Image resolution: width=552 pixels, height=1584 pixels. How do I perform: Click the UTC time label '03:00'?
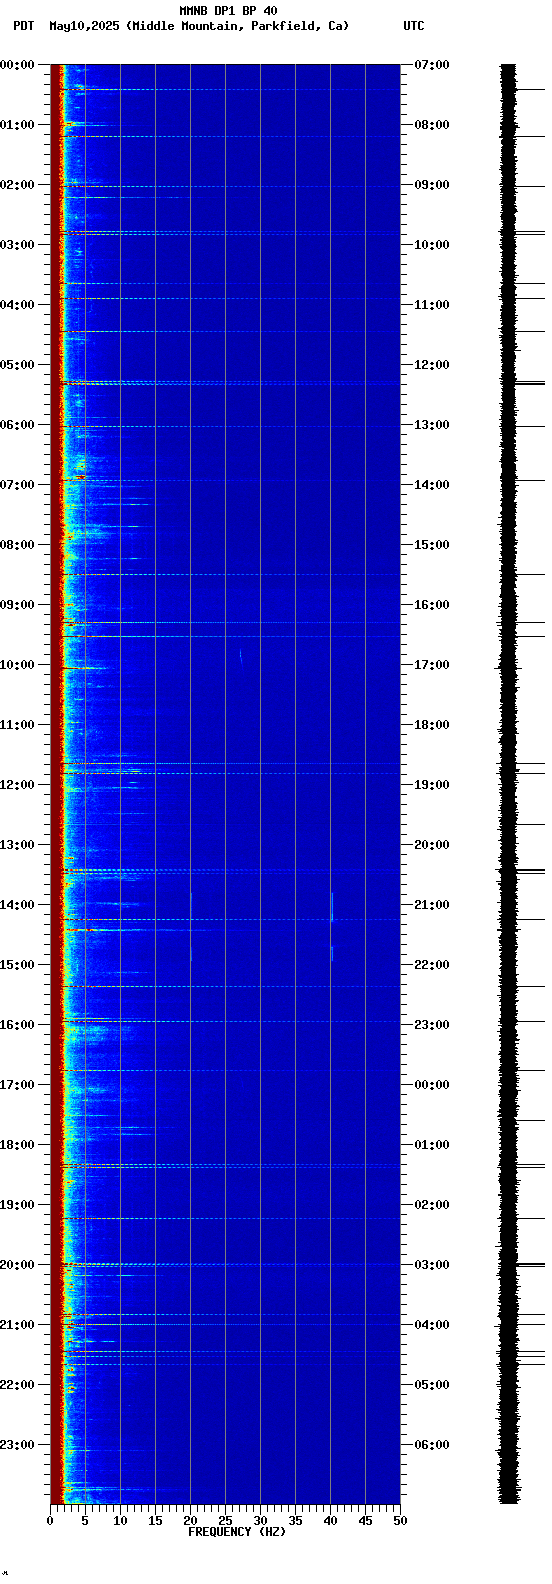pyautogui.click(x=432, y=1265)
